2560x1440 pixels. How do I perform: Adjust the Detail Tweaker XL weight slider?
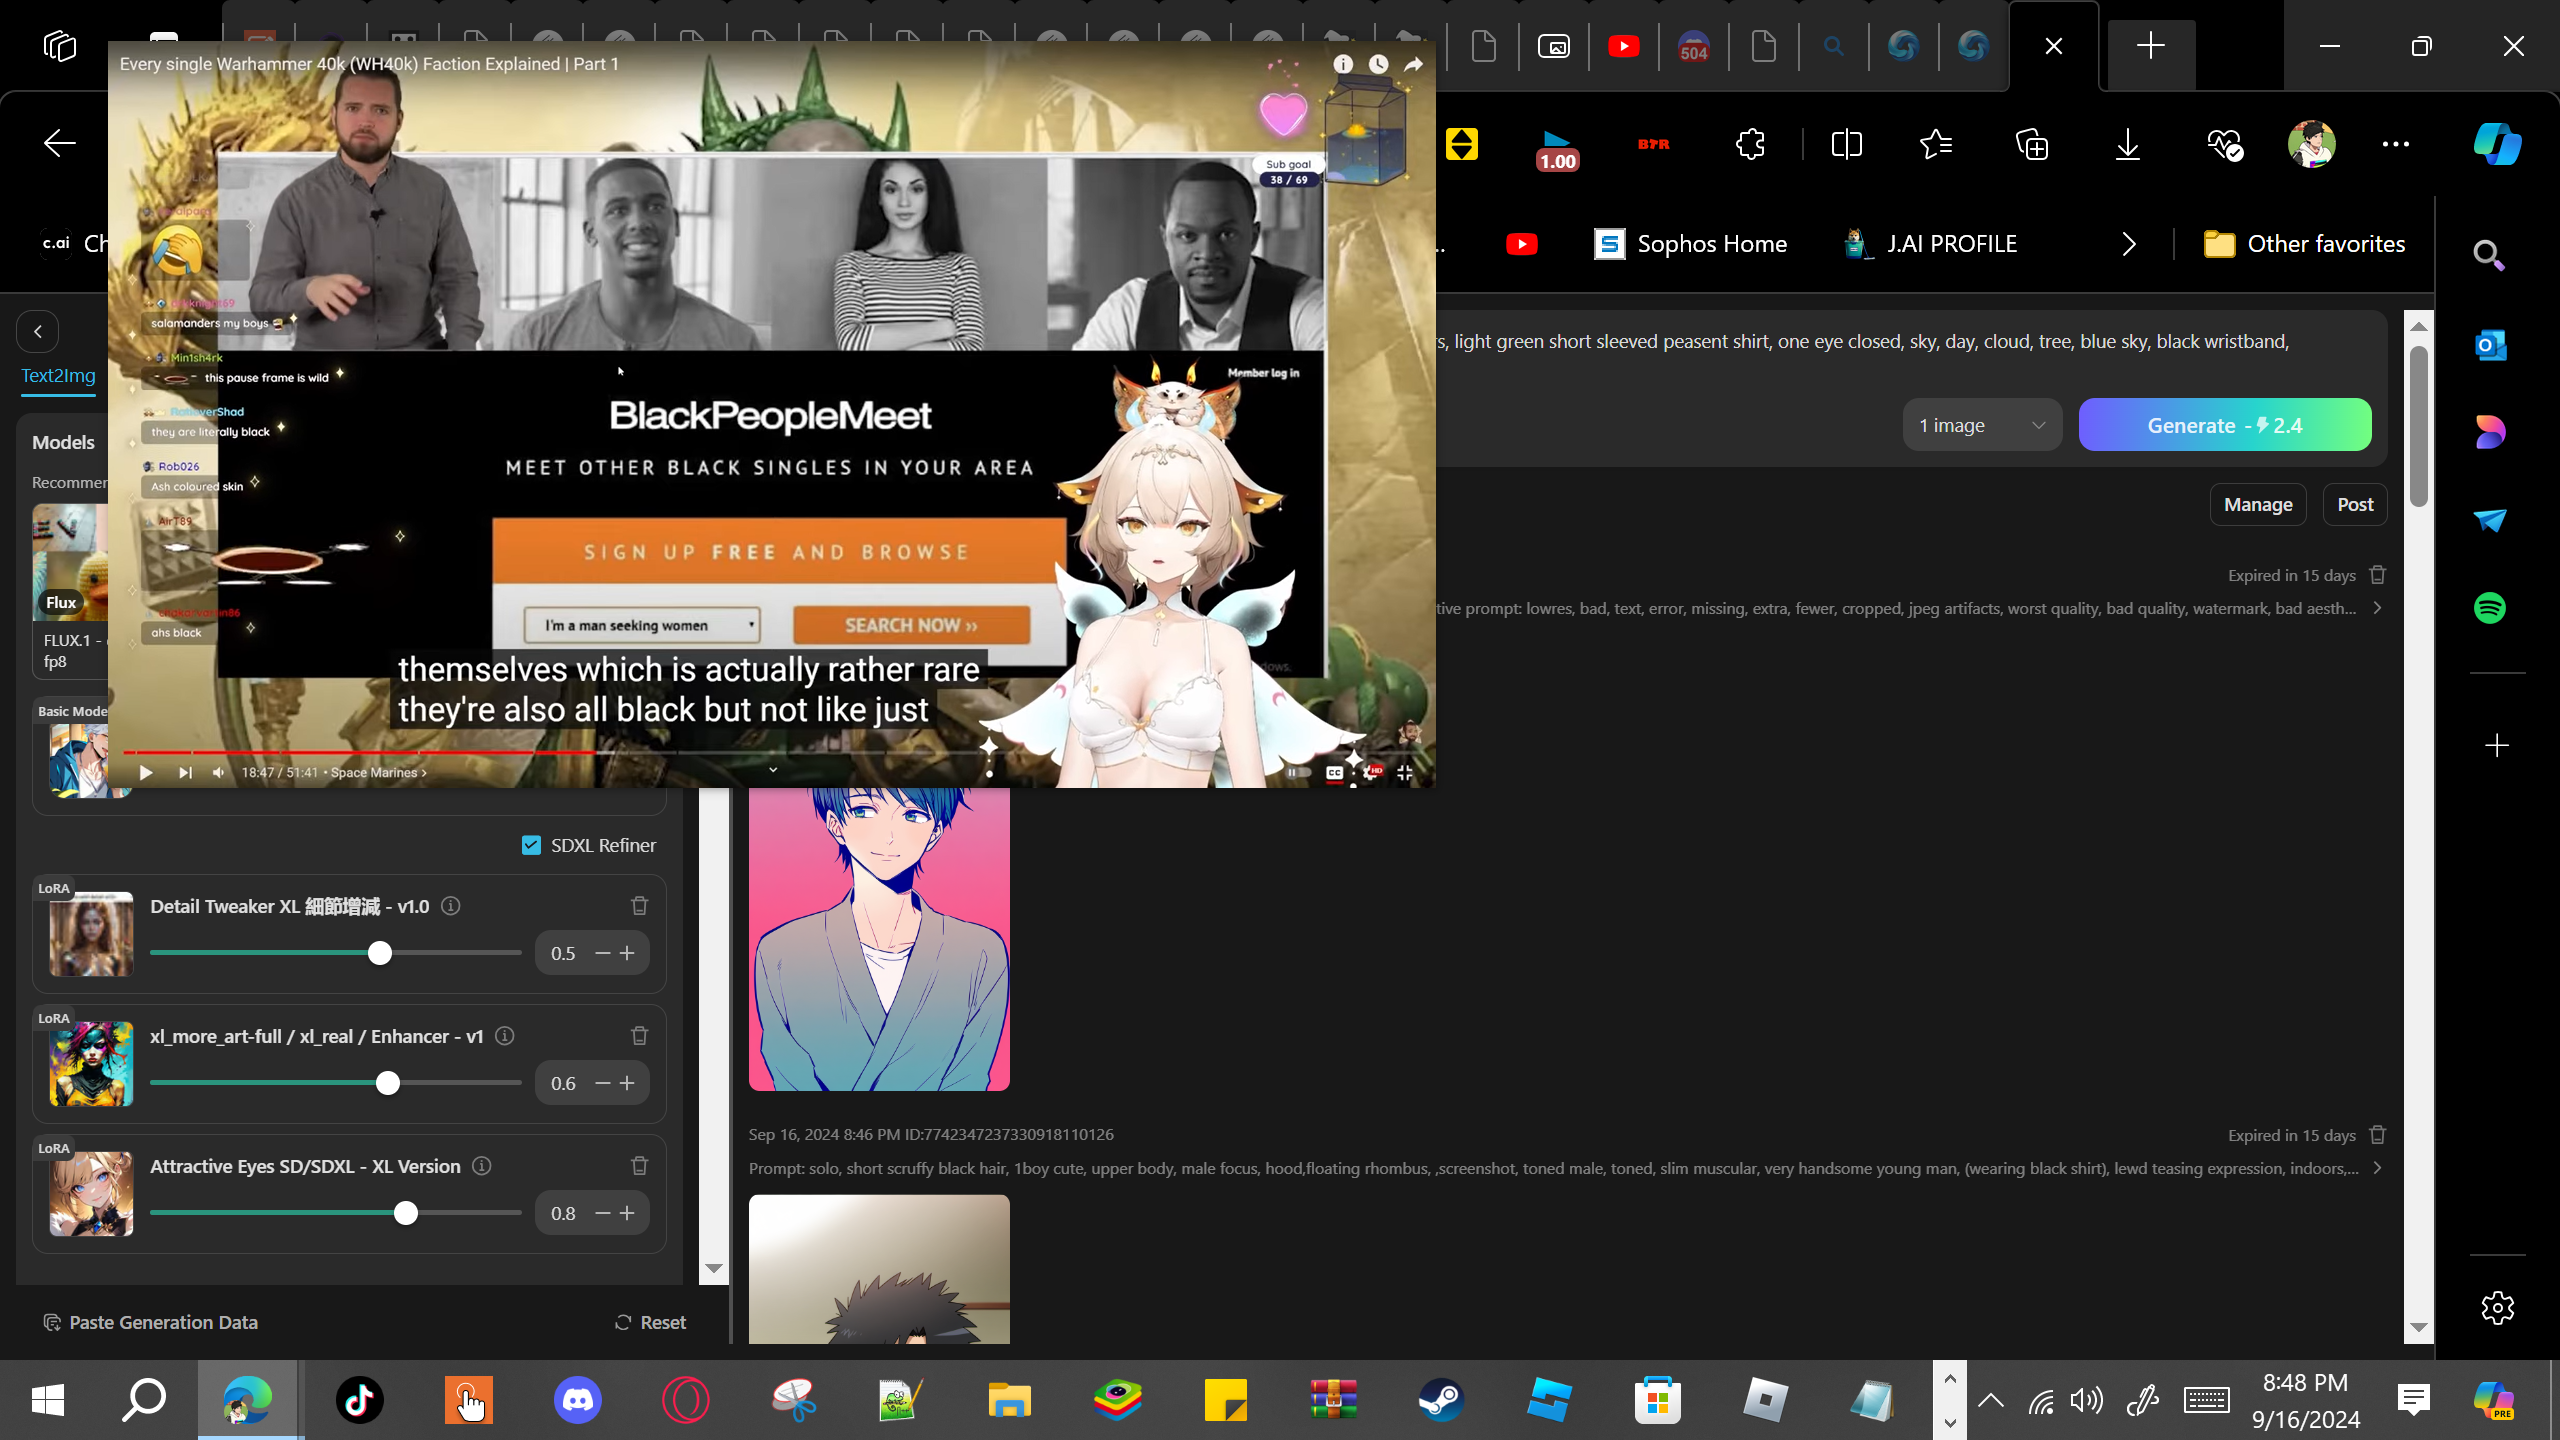[x=379, y=953]
